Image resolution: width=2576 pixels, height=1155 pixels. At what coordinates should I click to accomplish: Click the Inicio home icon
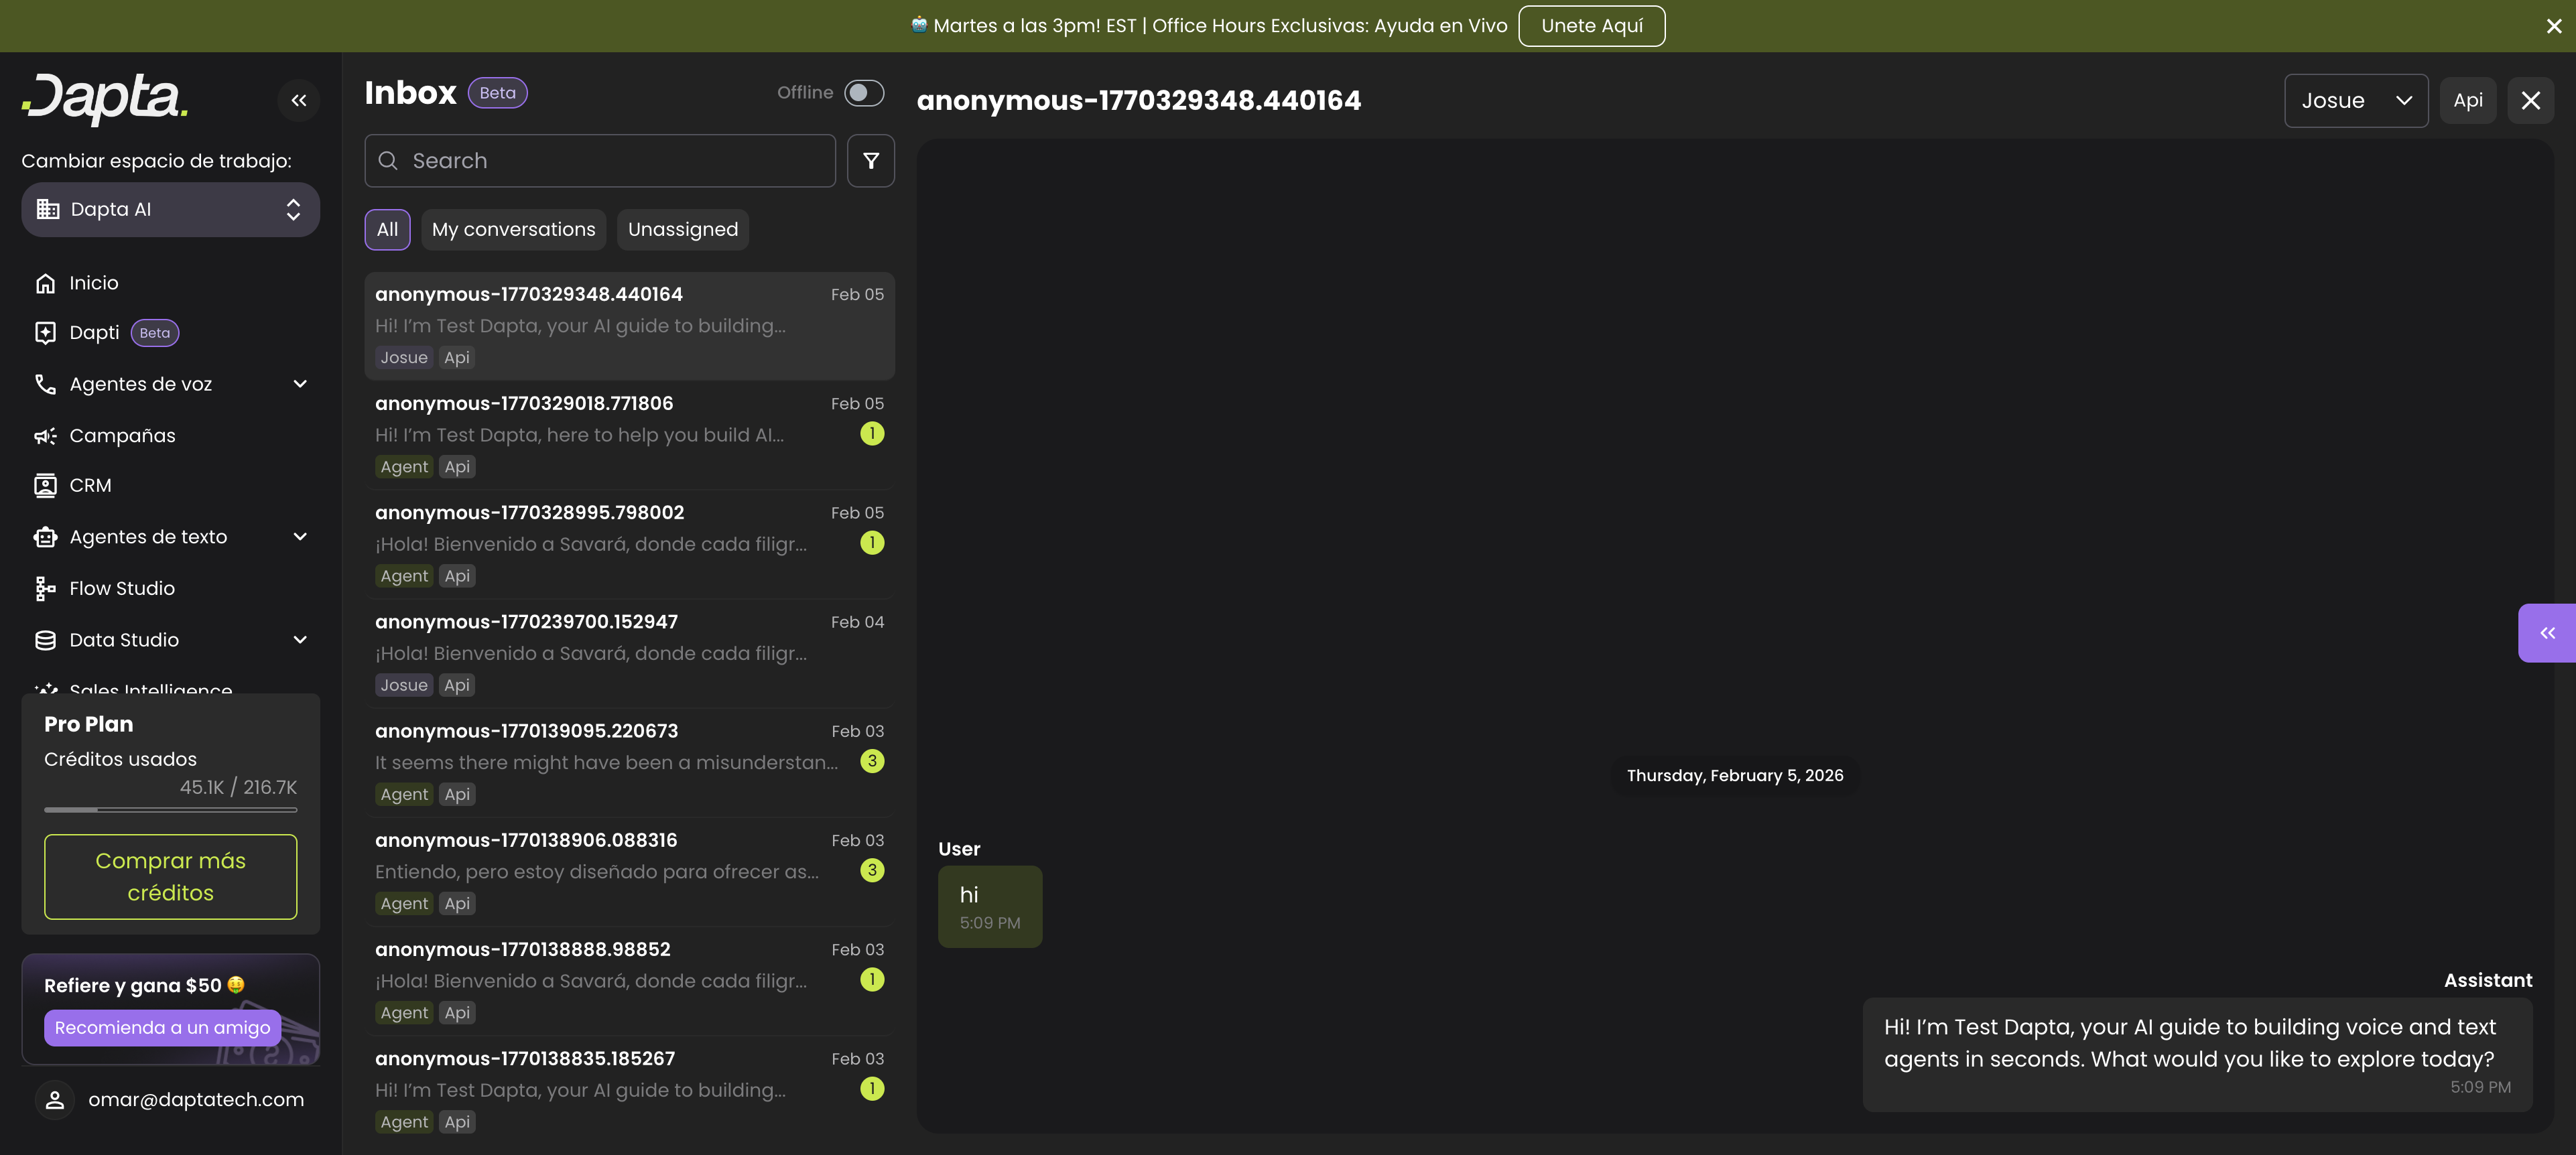[45, 283]
